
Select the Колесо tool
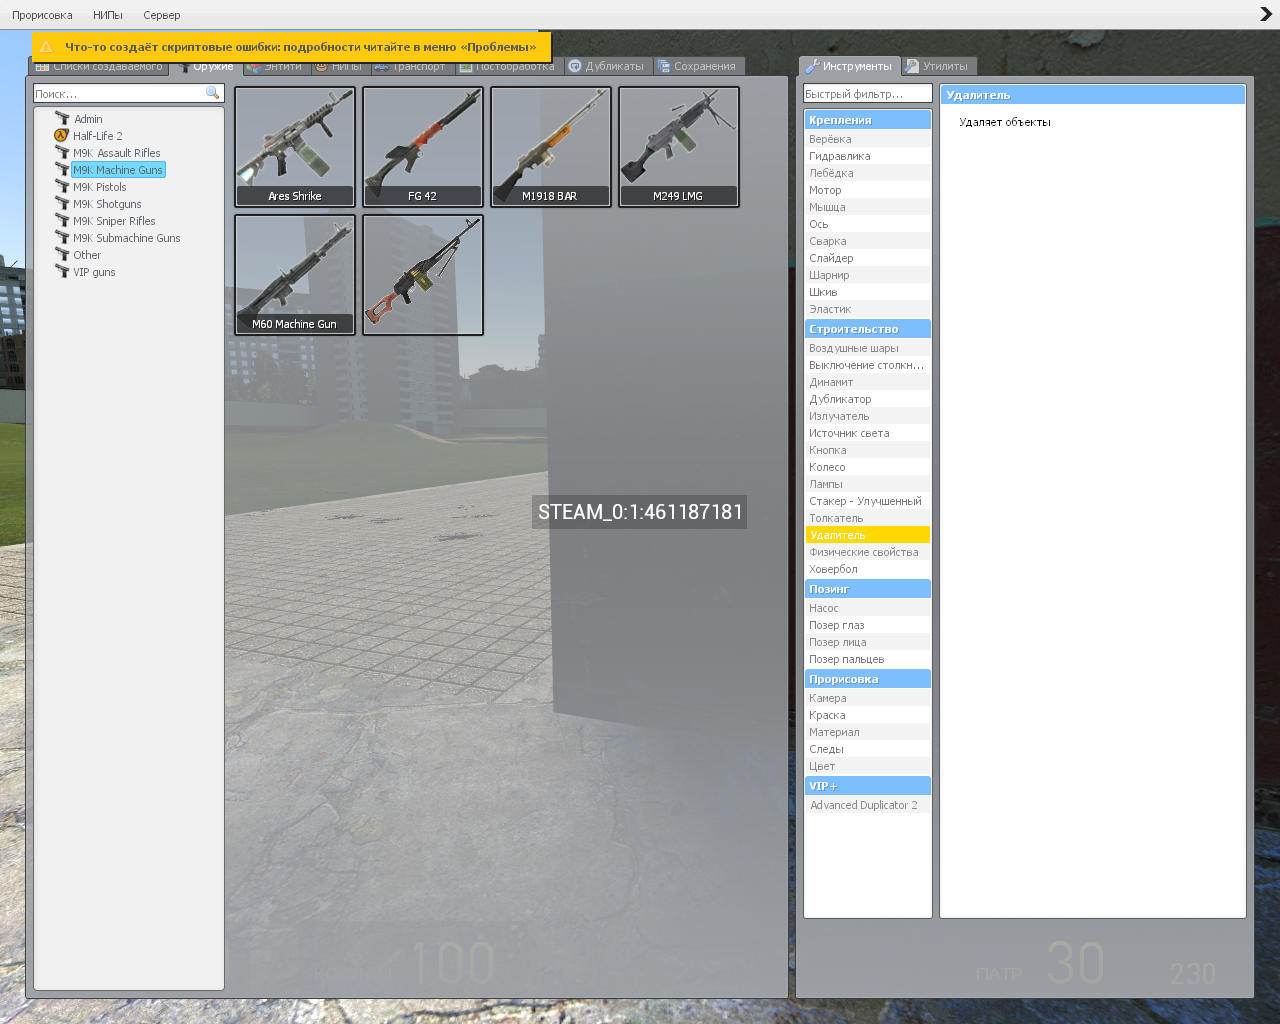click(868, 467)
